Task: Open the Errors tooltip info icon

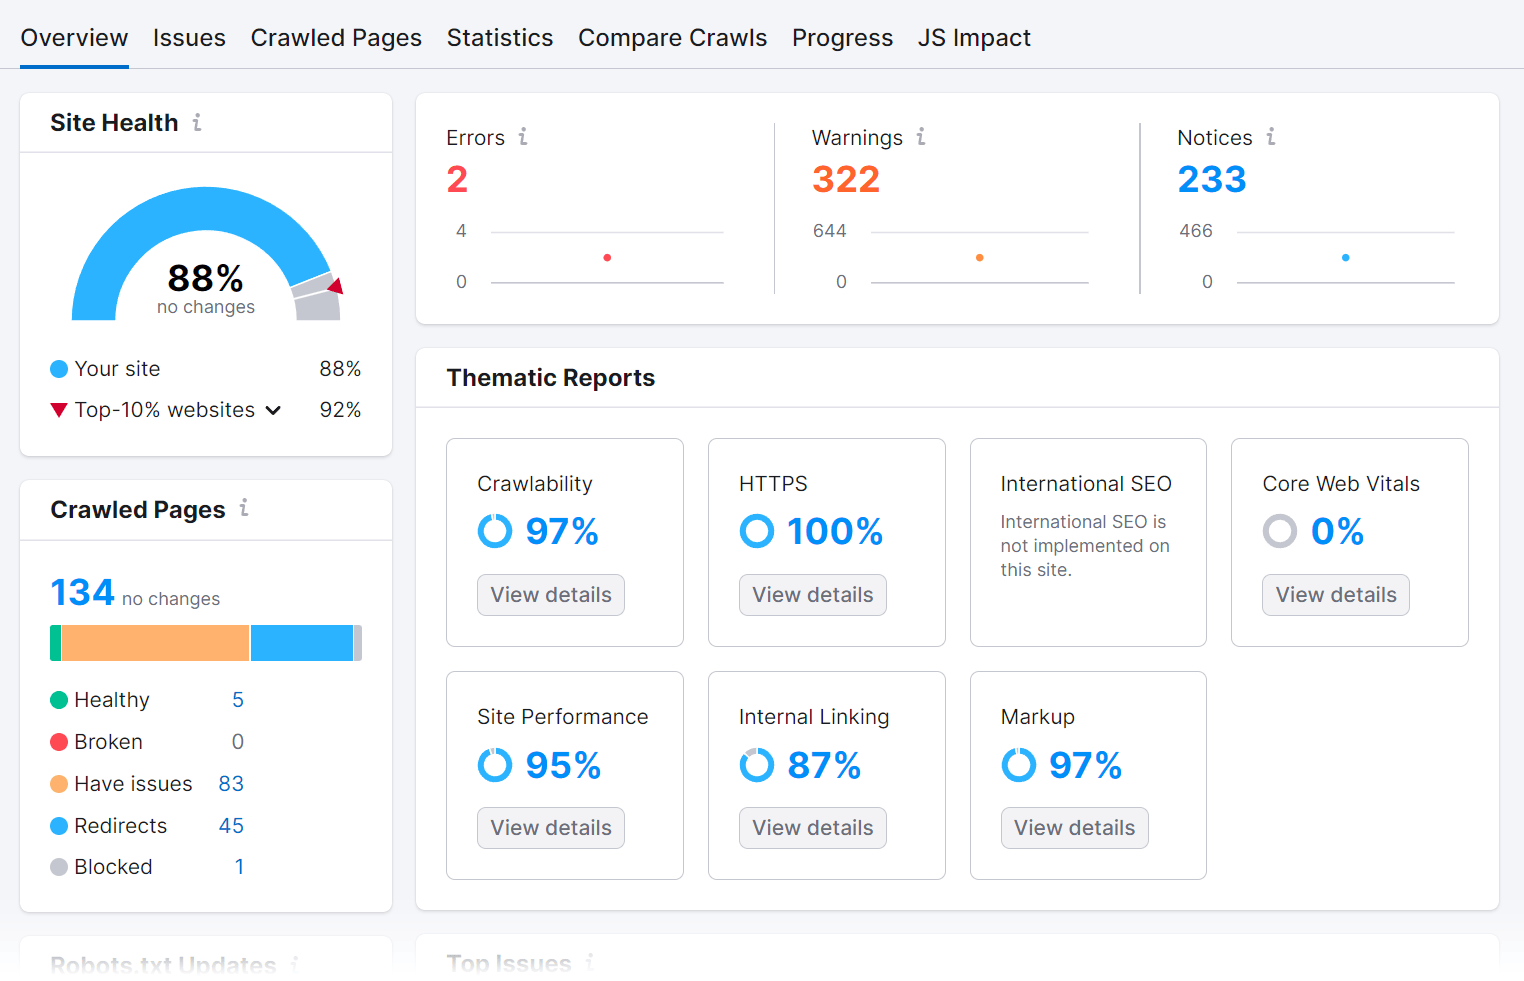Action: click(525, 137)
